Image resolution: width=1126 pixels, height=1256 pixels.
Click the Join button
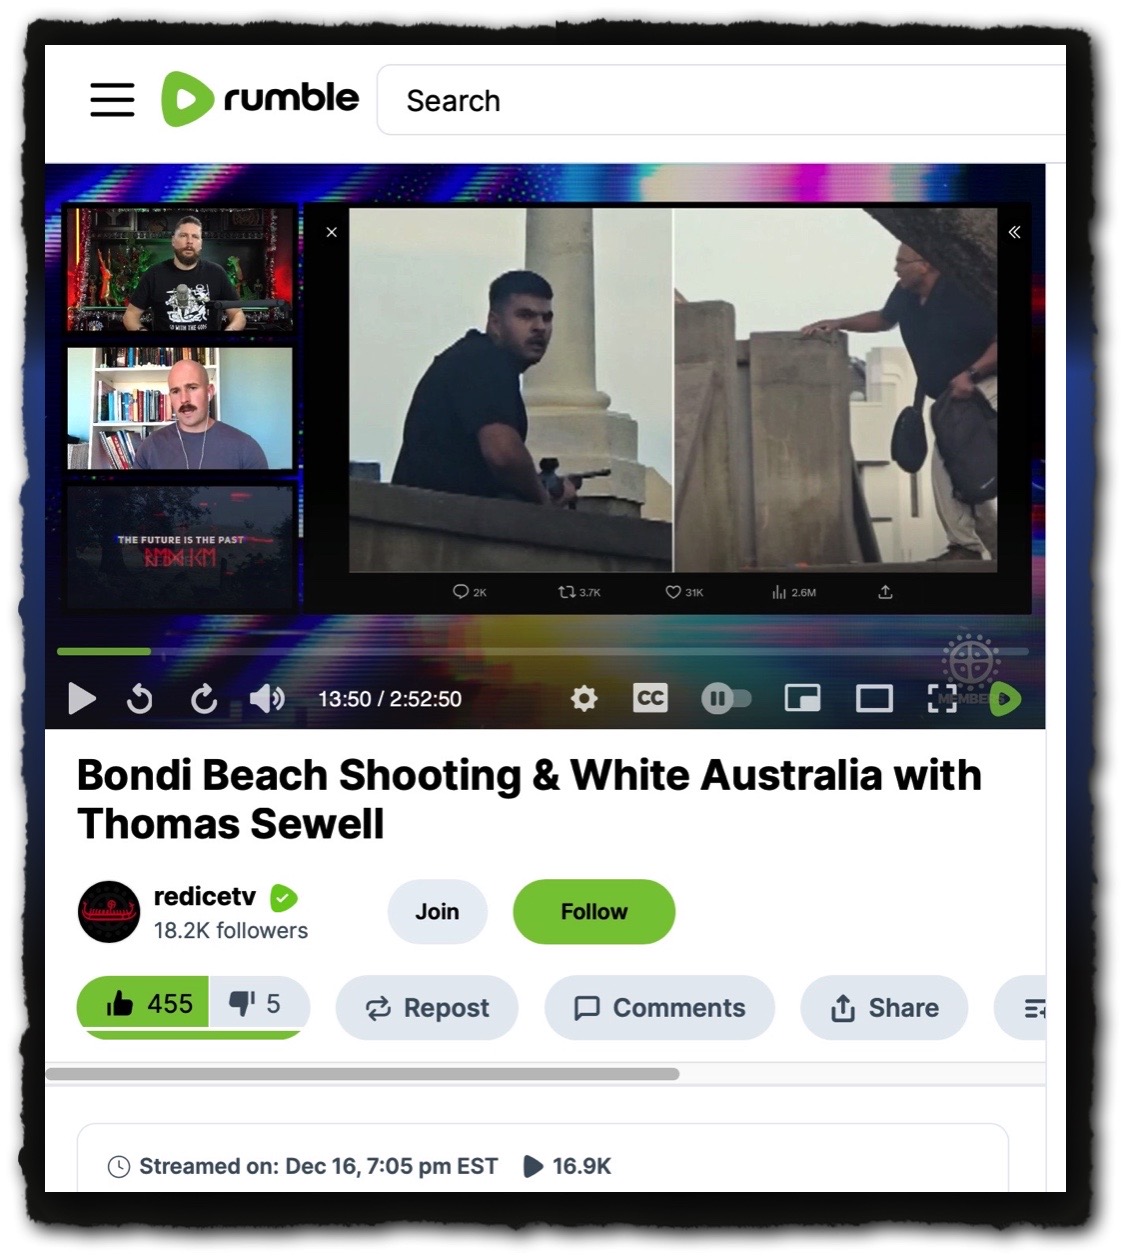(x=437, y=912)
